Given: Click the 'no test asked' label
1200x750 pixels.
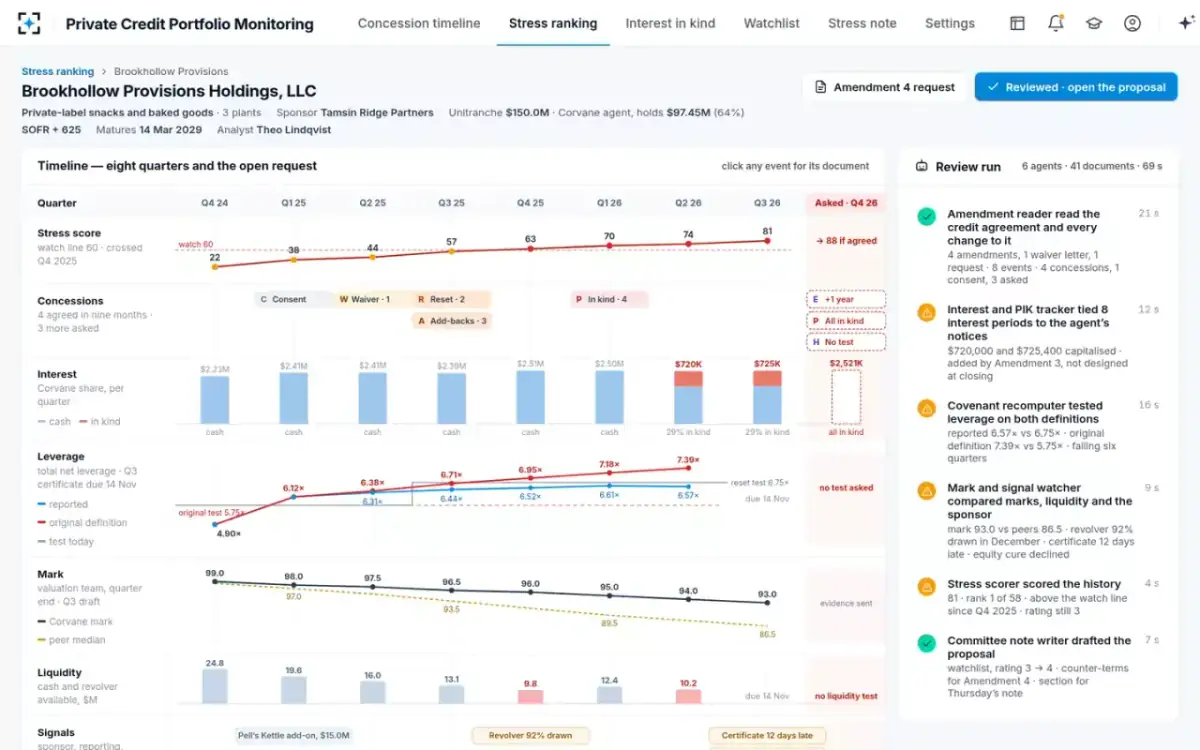Looking at the screenshot, I should [x=846, y=488].
